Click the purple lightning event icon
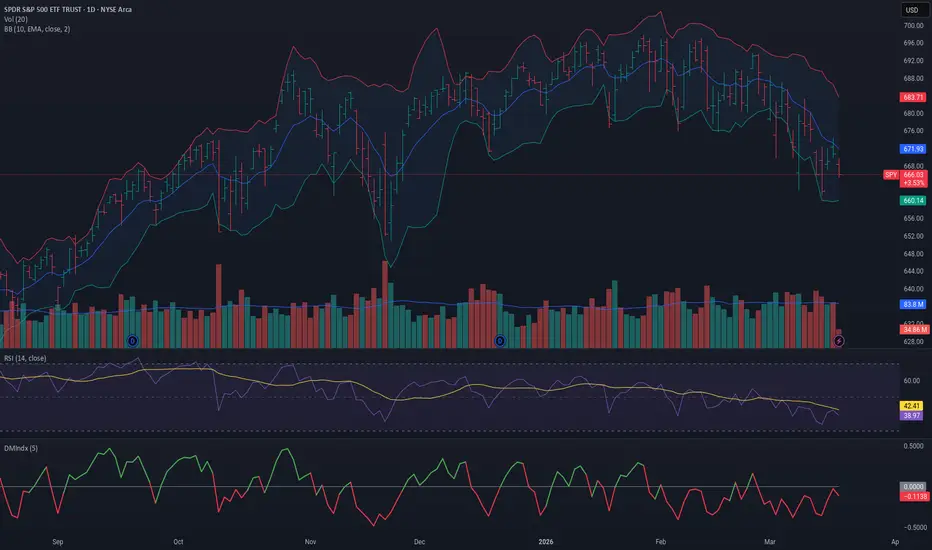 click(839, 341)
